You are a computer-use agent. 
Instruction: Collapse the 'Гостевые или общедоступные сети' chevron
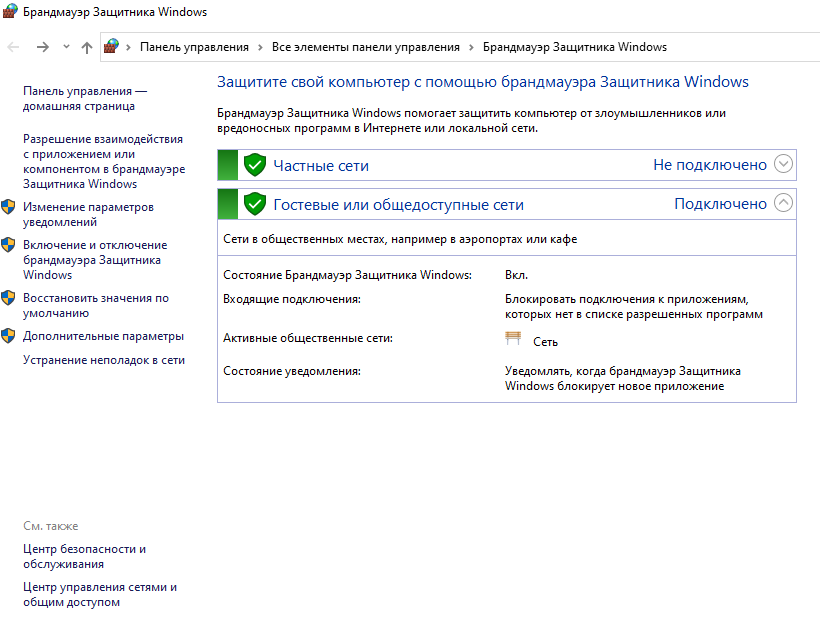(x=783, y=202)
